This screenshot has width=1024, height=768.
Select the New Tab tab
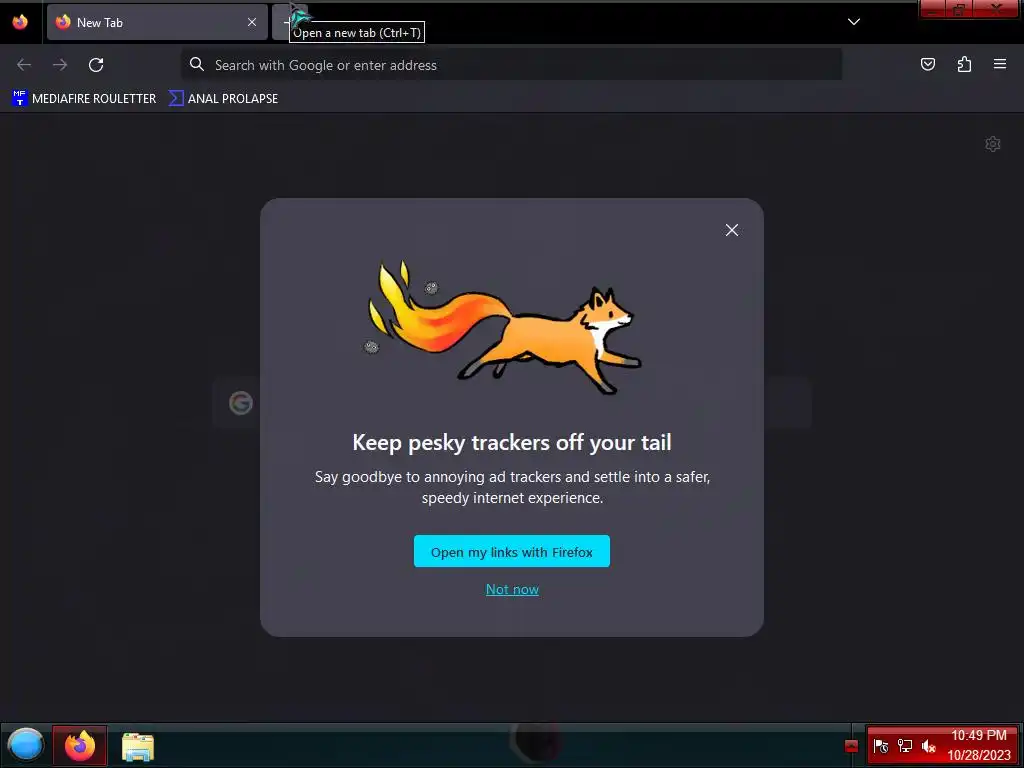point(157,22)
